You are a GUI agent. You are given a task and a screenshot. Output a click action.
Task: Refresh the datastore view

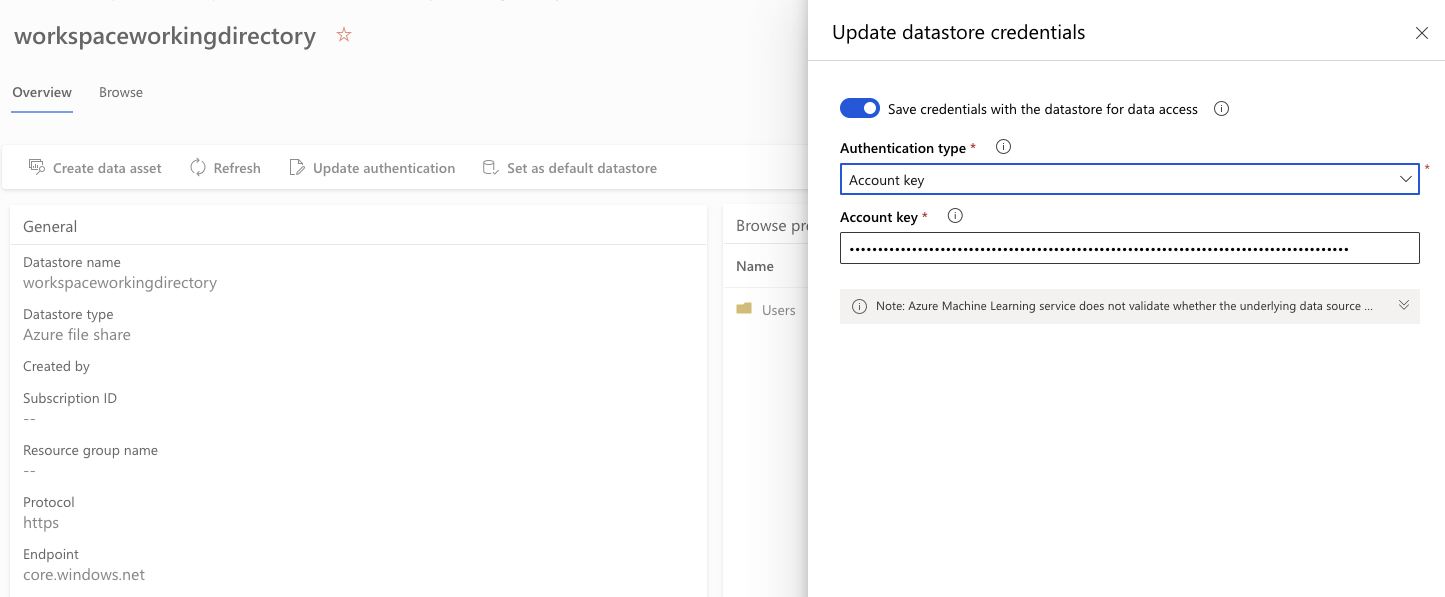coord(225,168)
